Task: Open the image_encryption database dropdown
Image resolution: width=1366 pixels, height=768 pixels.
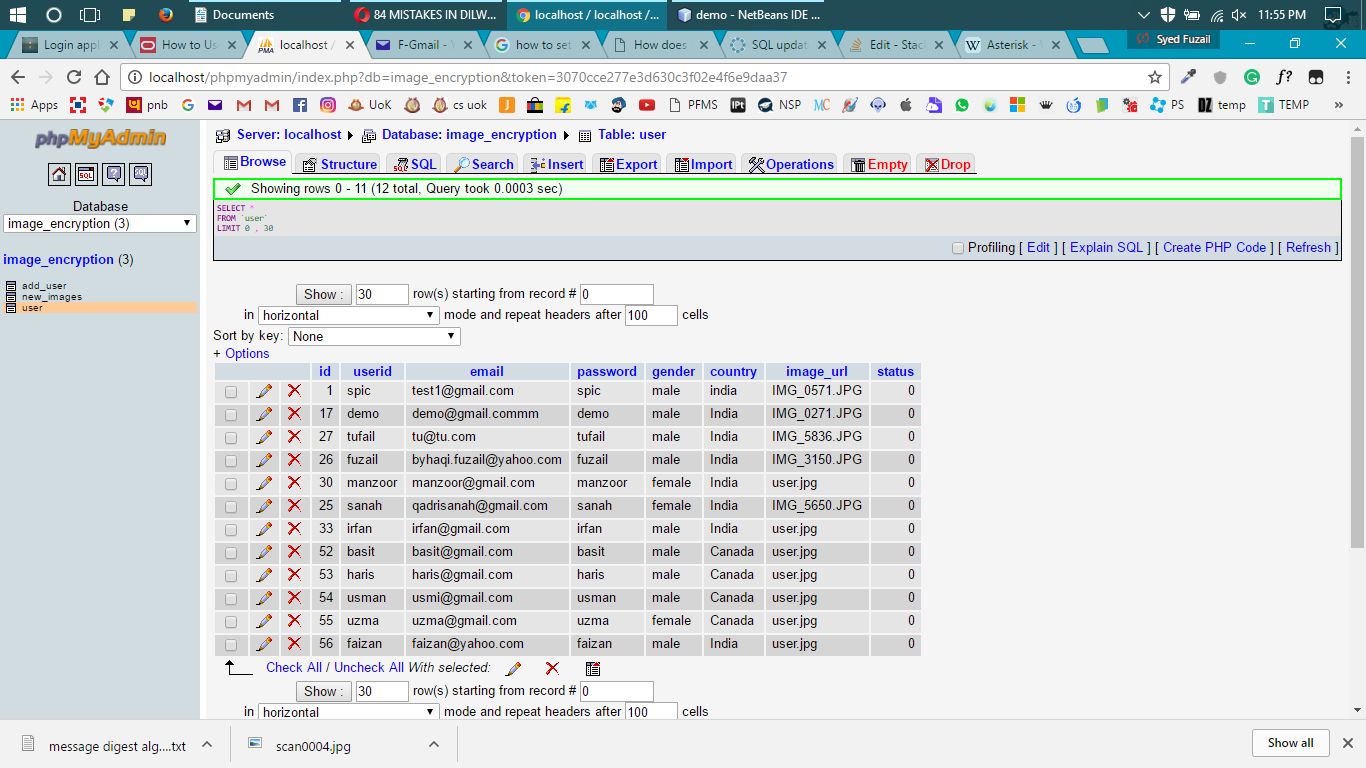Action: pos(100,224)
